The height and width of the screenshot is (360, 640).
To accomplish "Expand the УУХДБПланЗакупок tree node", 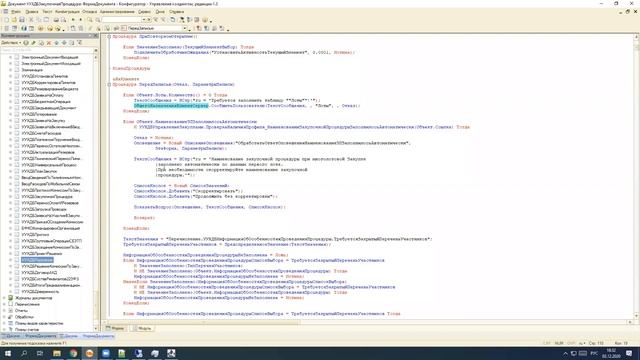I will 11,171.
